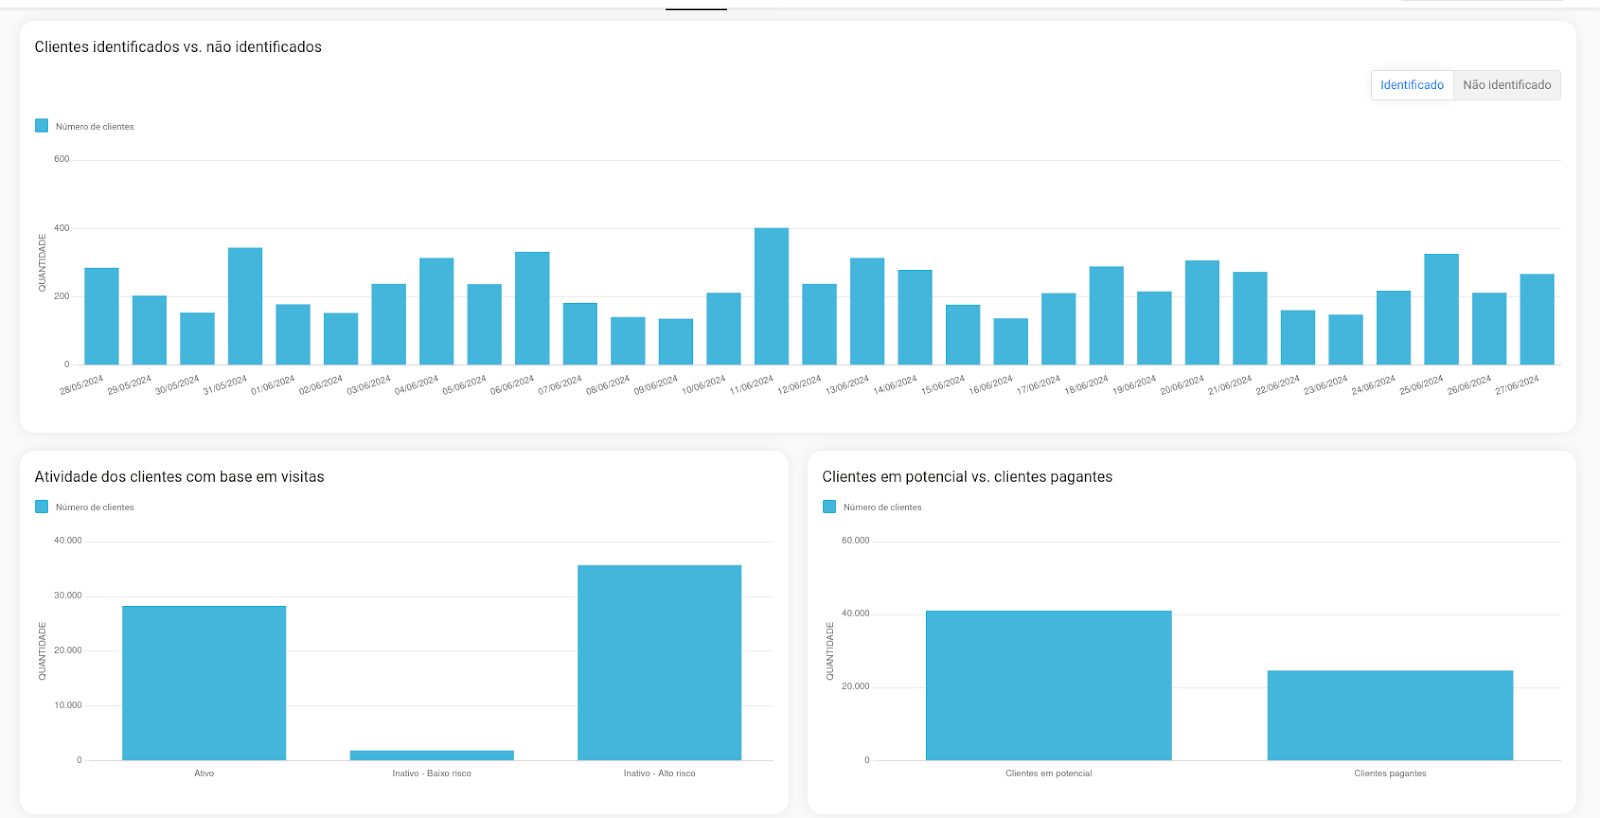This screenshot has width=1600, height=818.
Task: Click the Clientes em potencial bar
Action: point(1048,685)
